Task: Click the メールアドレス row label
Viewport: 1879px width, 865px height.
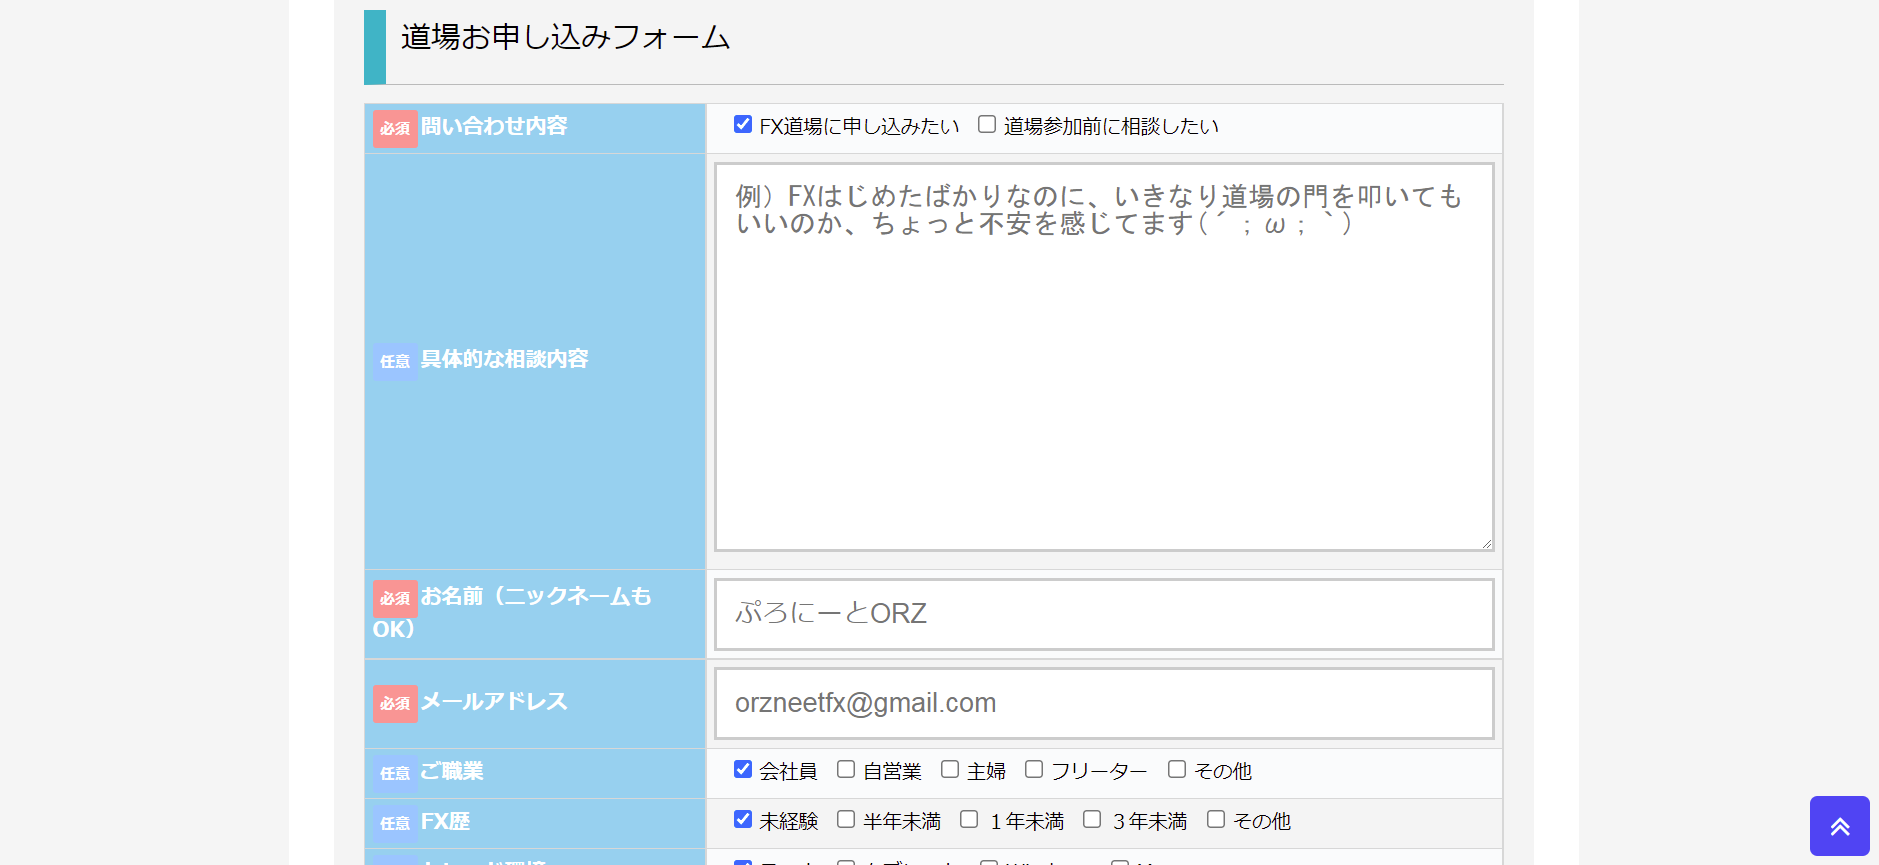Action: [493, 702]
